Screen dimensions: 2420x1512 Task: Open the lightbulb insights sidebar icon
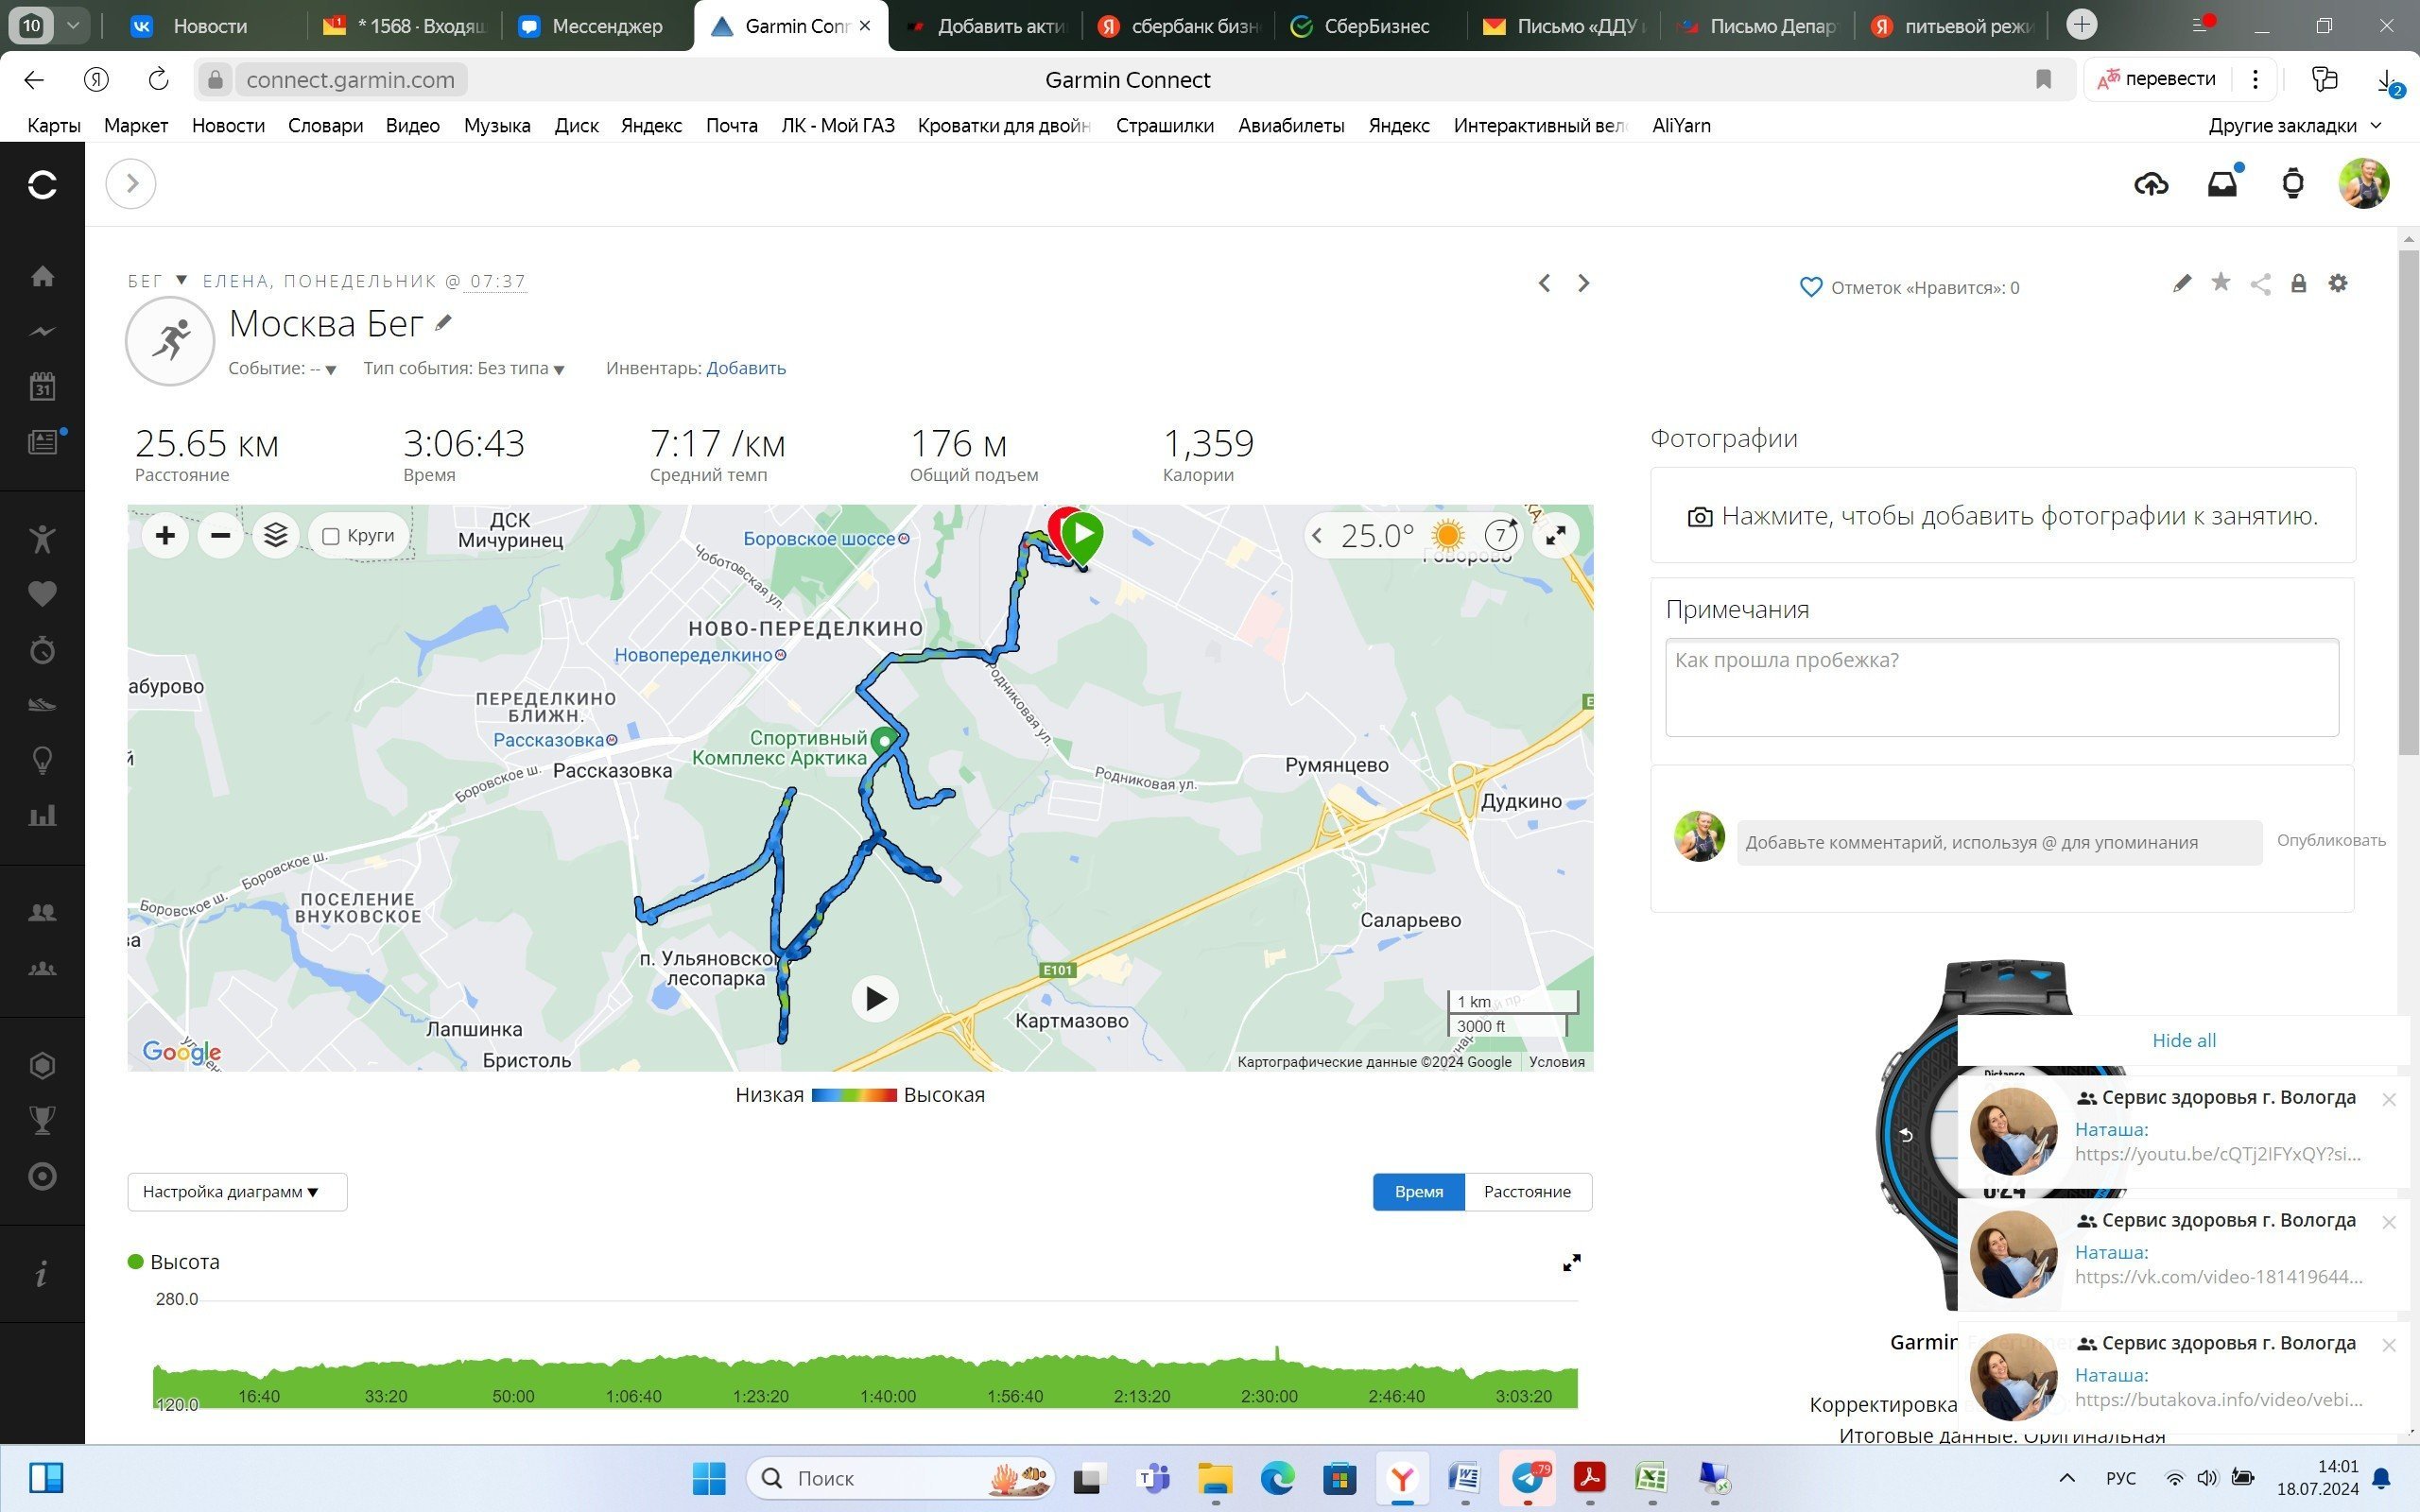click(42, 761)
